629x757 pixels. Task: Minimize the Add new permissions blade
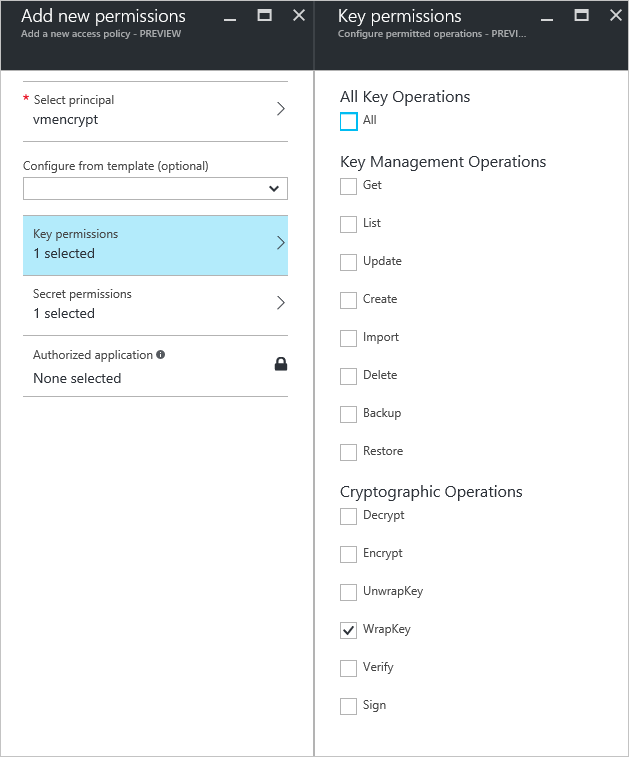coord(229,17)
